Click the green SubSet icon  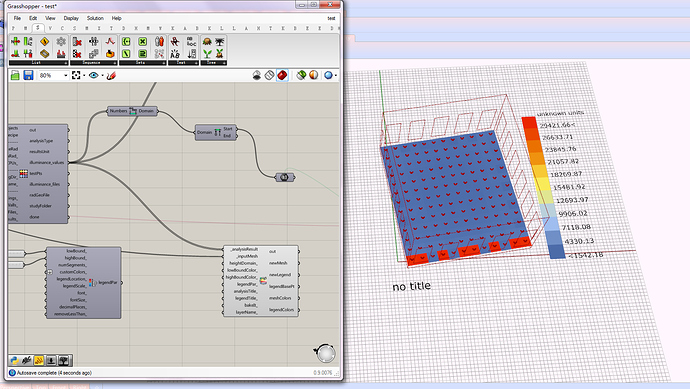(143, 54)
